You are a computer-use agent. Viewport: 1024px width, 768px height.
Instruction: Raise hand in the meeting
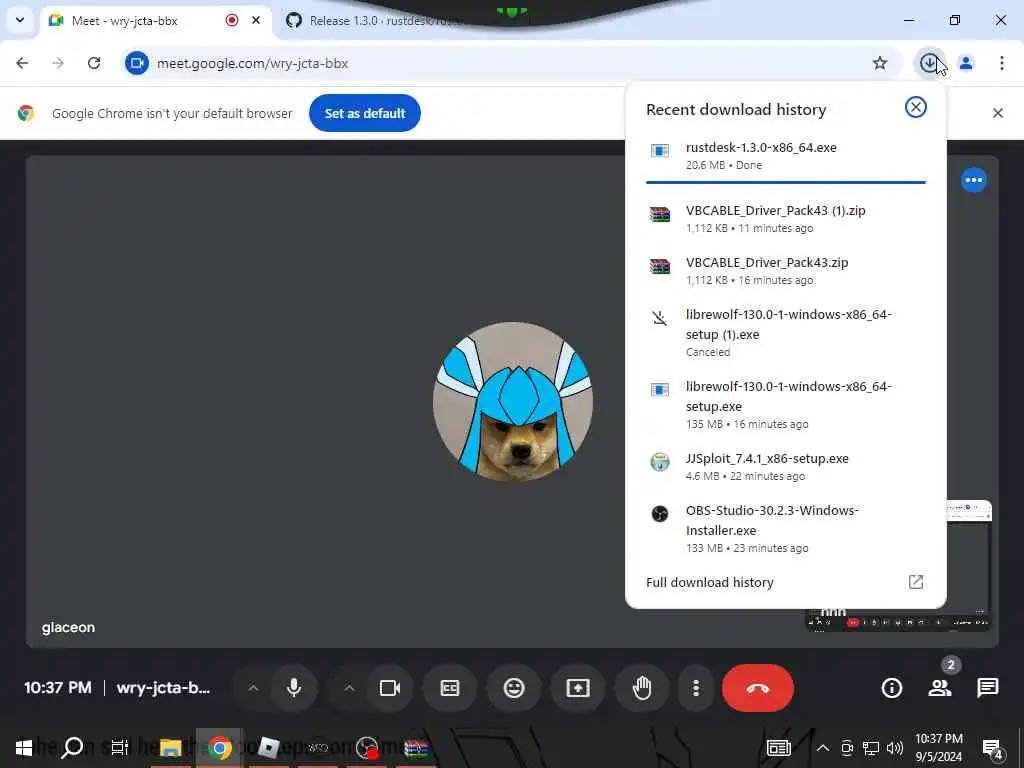coord(642,688)
